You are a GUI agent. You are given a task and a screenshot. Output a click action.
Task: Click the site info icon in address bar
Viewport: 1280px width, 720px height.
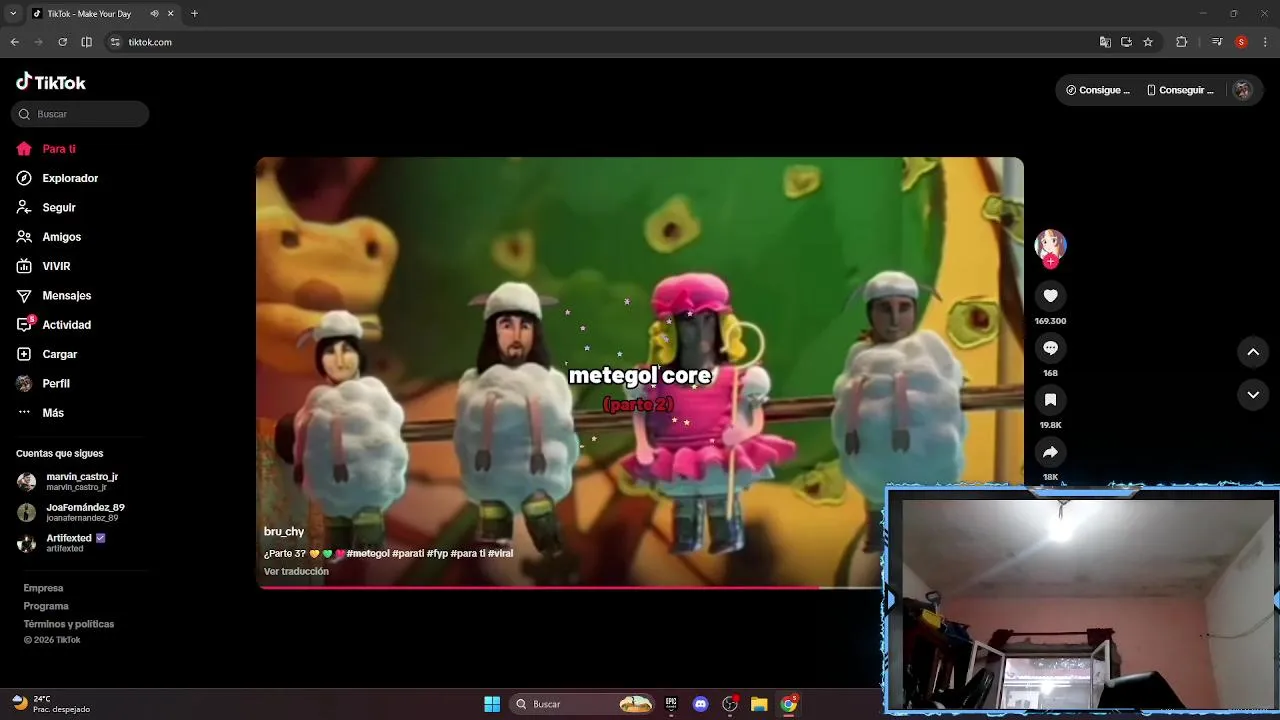(x=115, y=42)
